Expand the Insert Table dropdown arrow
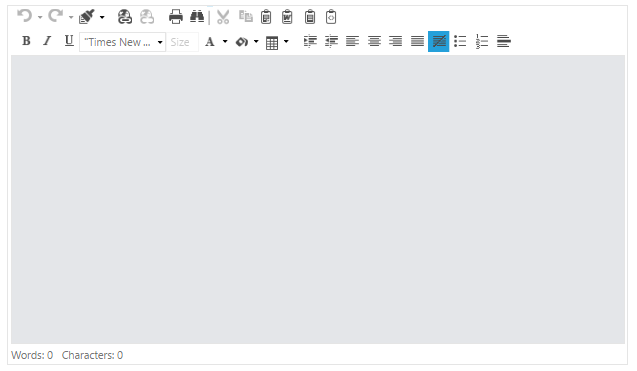The image size is (637, 371). tap(286, 41)
